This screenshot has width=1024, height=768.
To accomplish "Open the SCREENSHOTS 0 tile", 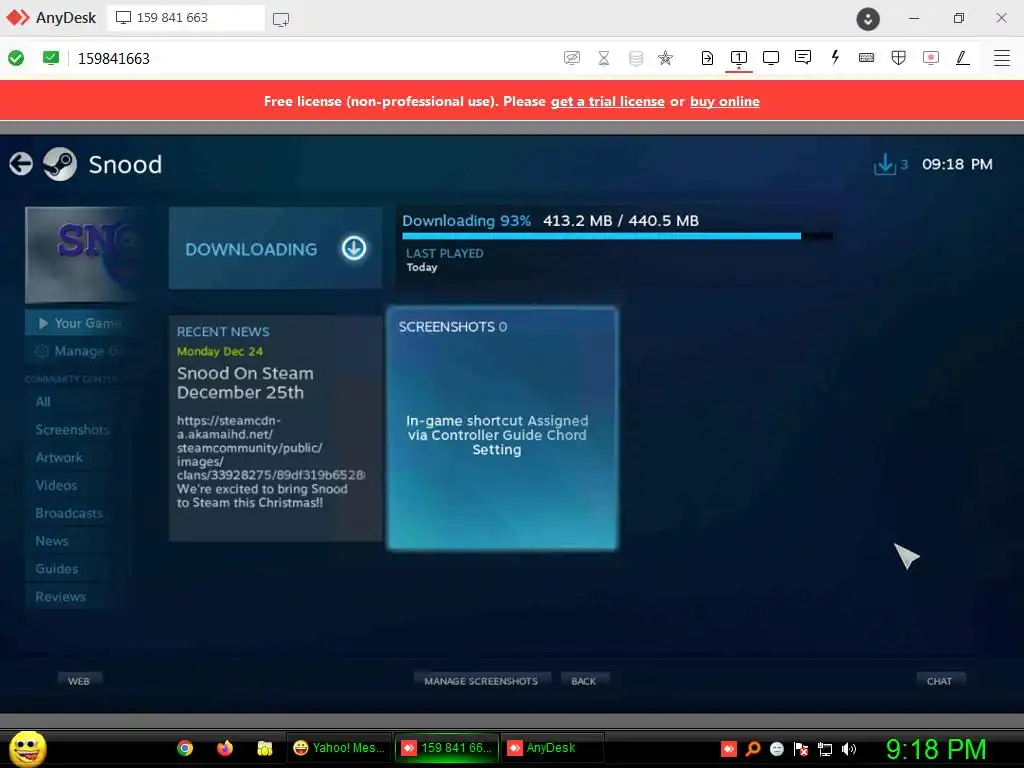I will (x=502, y=428).
